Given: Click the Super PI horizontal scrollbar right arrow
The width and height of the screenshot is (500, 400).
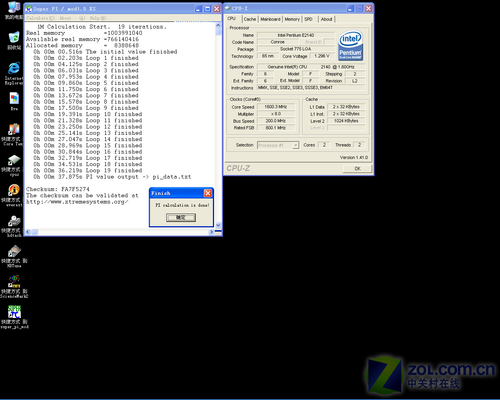Looking at the screenshot, I should tap(211, 232).
